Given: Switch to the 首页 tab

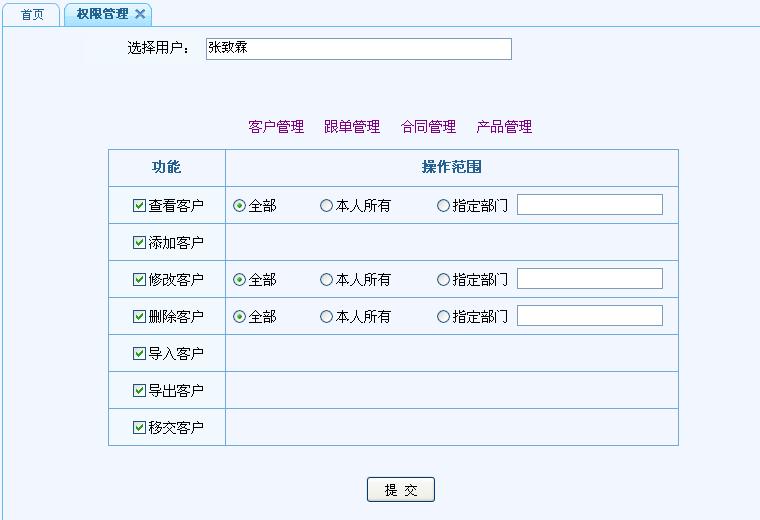Looking at the screenshot, I should point(32,15).
